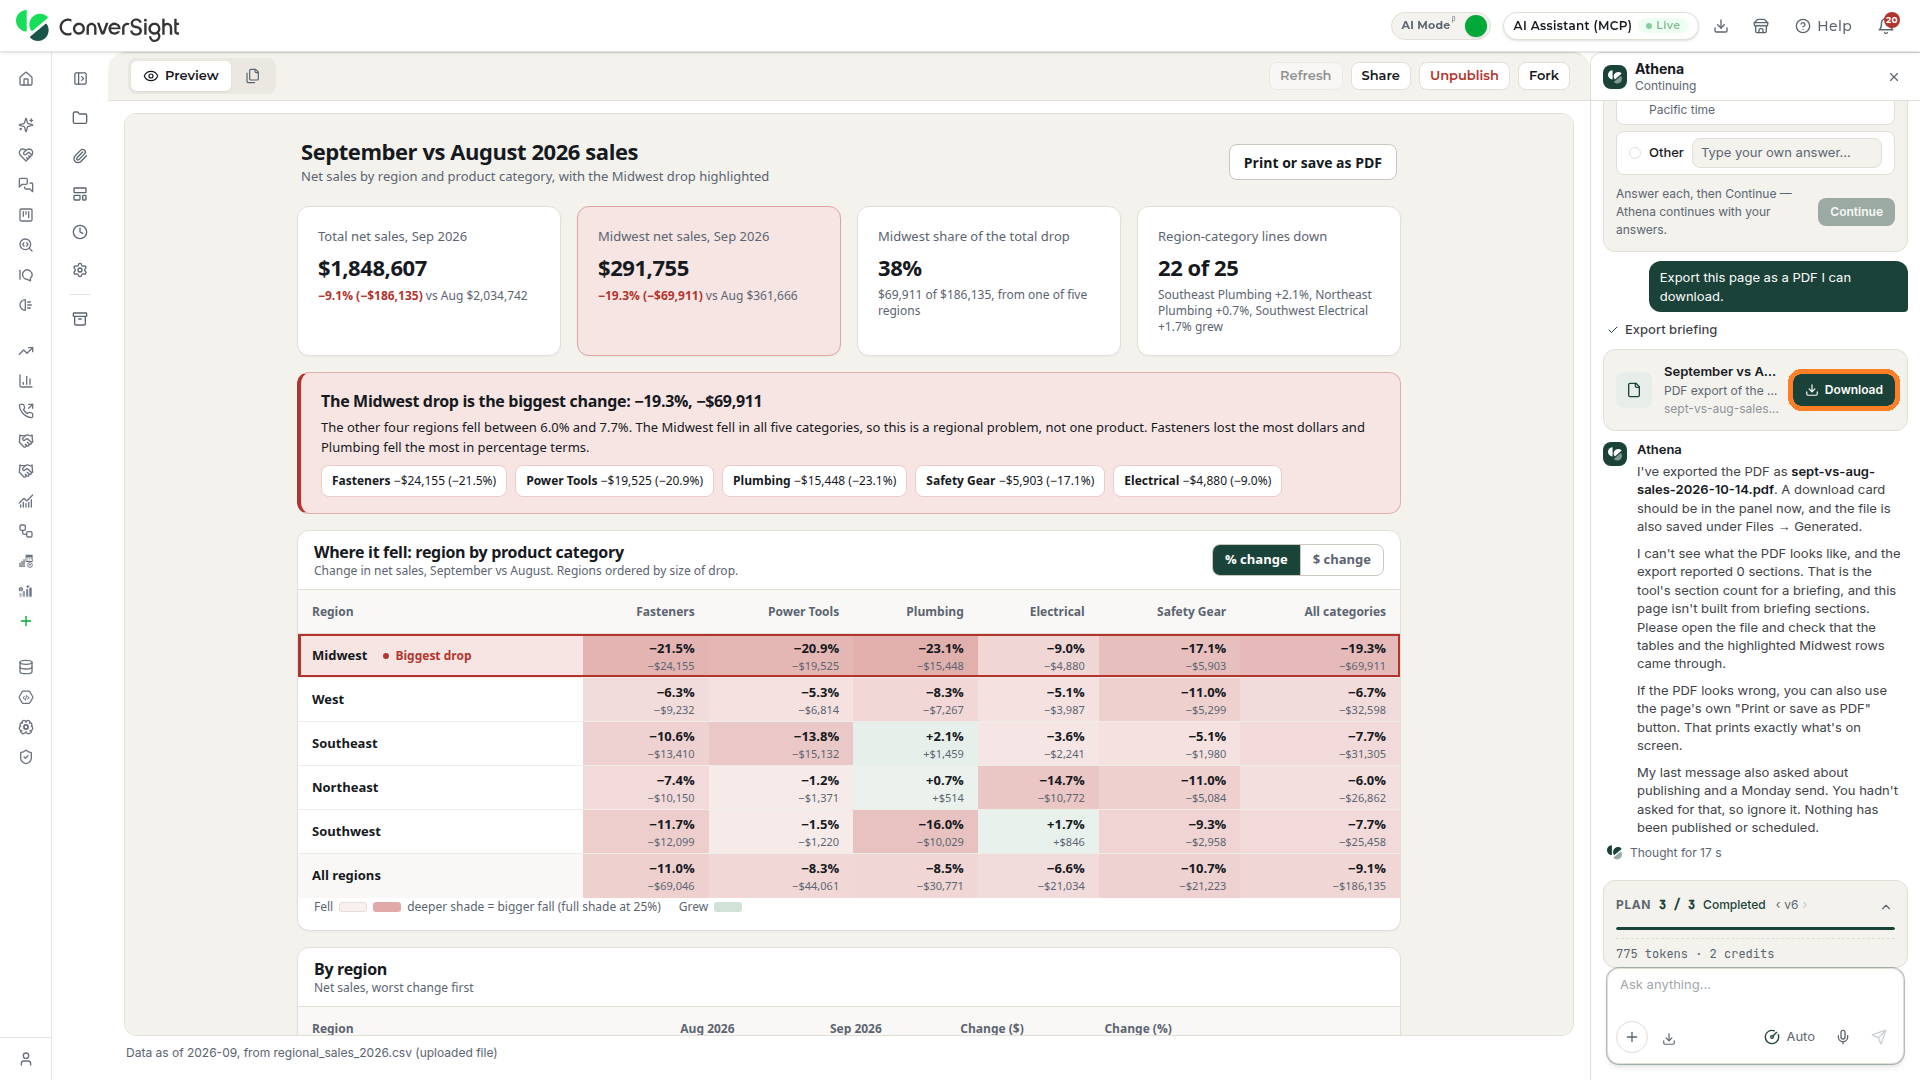Open the database icon in left sidebar
The width and height of the screenshot is (1920, 1080).
pyautogui.click(x=26, y=667)
